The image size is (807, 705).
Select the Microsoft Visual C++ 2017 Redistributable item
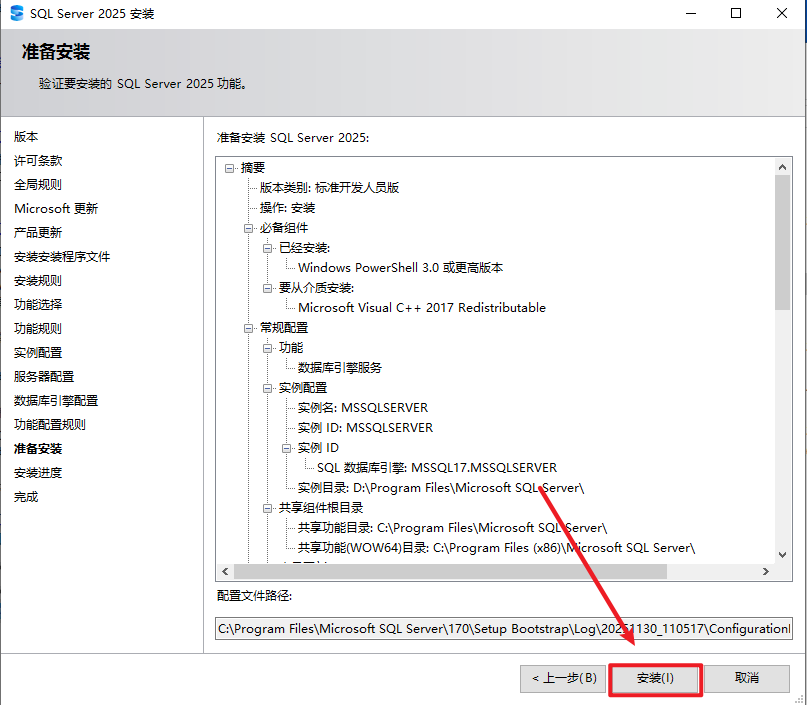pos(421,308)
